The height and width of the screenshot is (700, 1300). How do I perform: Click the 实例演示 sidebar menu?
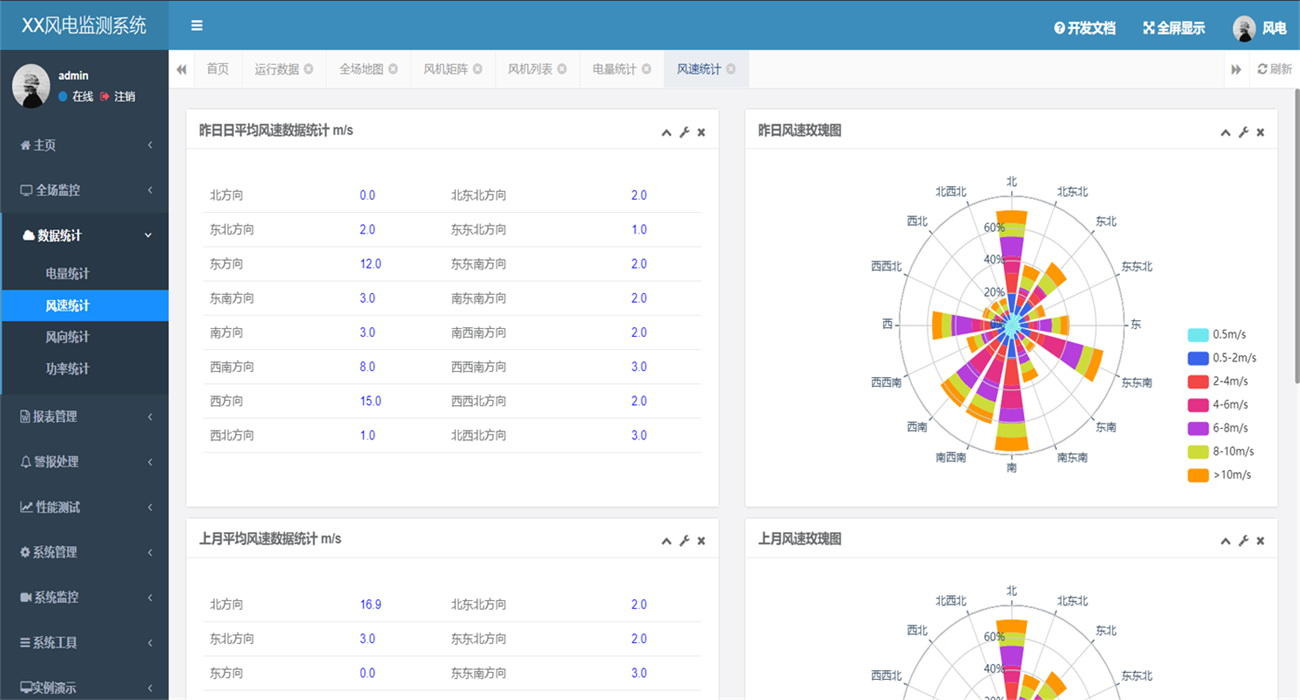pos(84,688)
